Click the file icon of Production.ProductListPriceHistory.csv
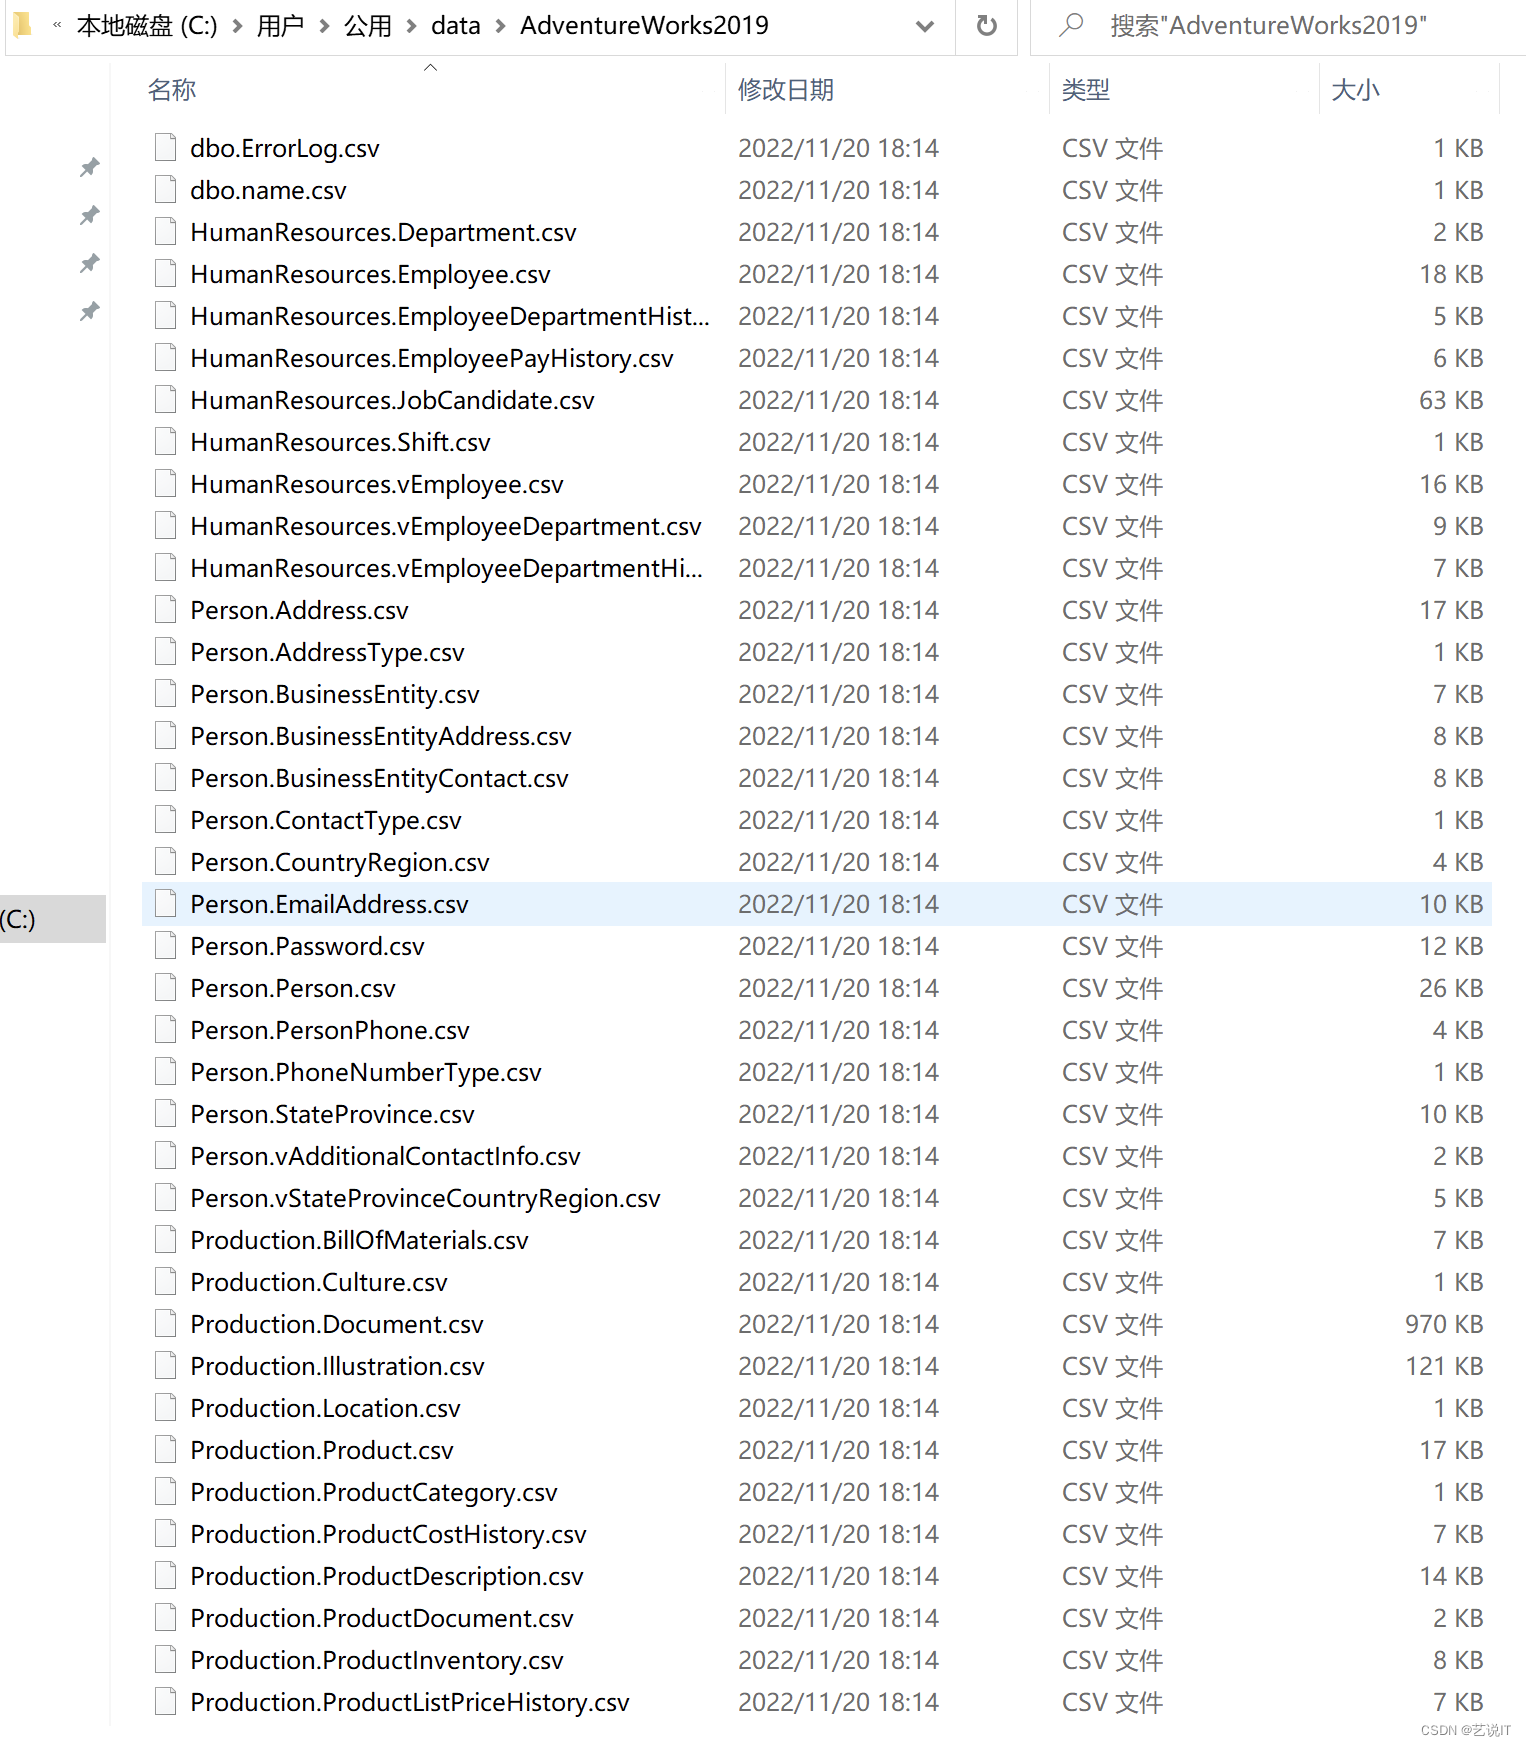1526x1746 pixels. coord(166,1701)
